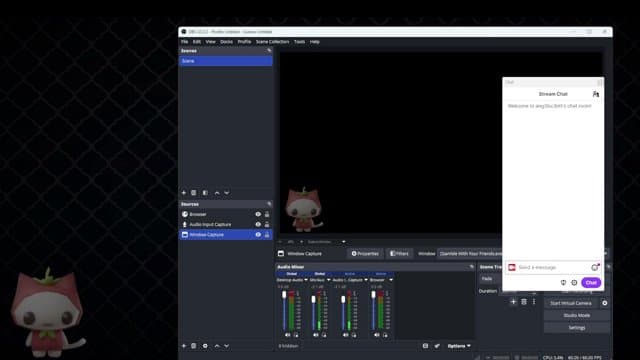Hide the Window Capture source via eye icon
The width and height of the screenshot is (640, 360).
click(x=258, y=235)
